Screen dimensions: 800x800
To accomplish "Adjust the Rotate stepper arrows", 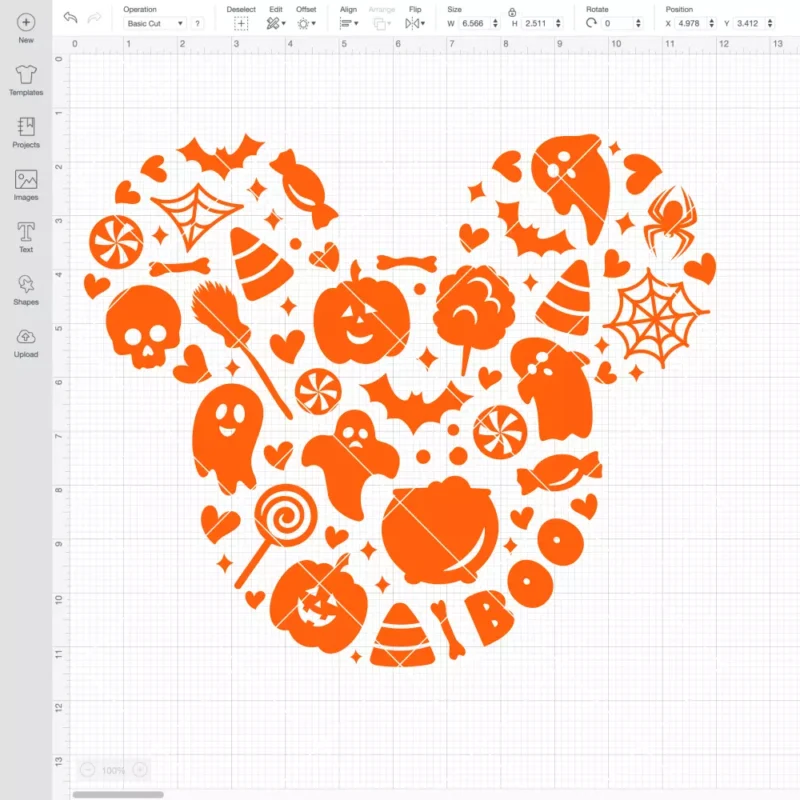I will (638, 23).
